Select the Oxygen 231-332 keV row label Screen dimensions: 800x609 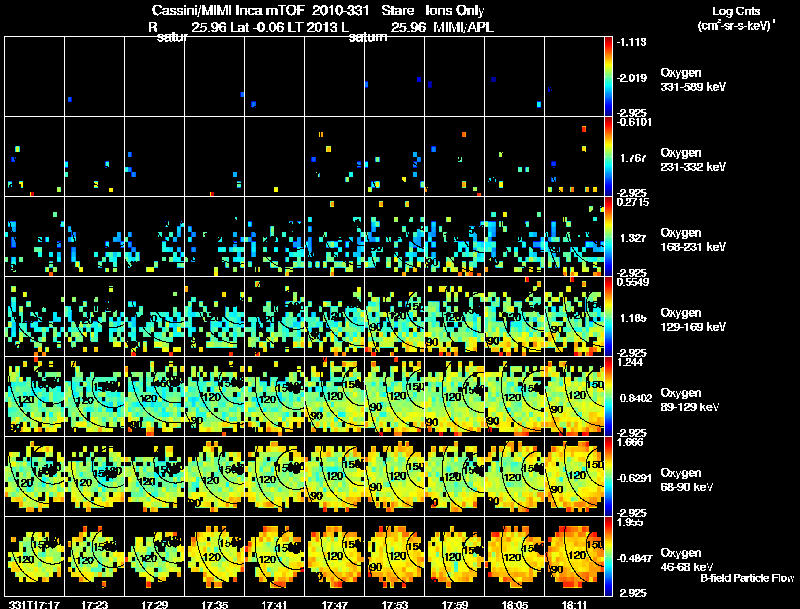(693, 160)
